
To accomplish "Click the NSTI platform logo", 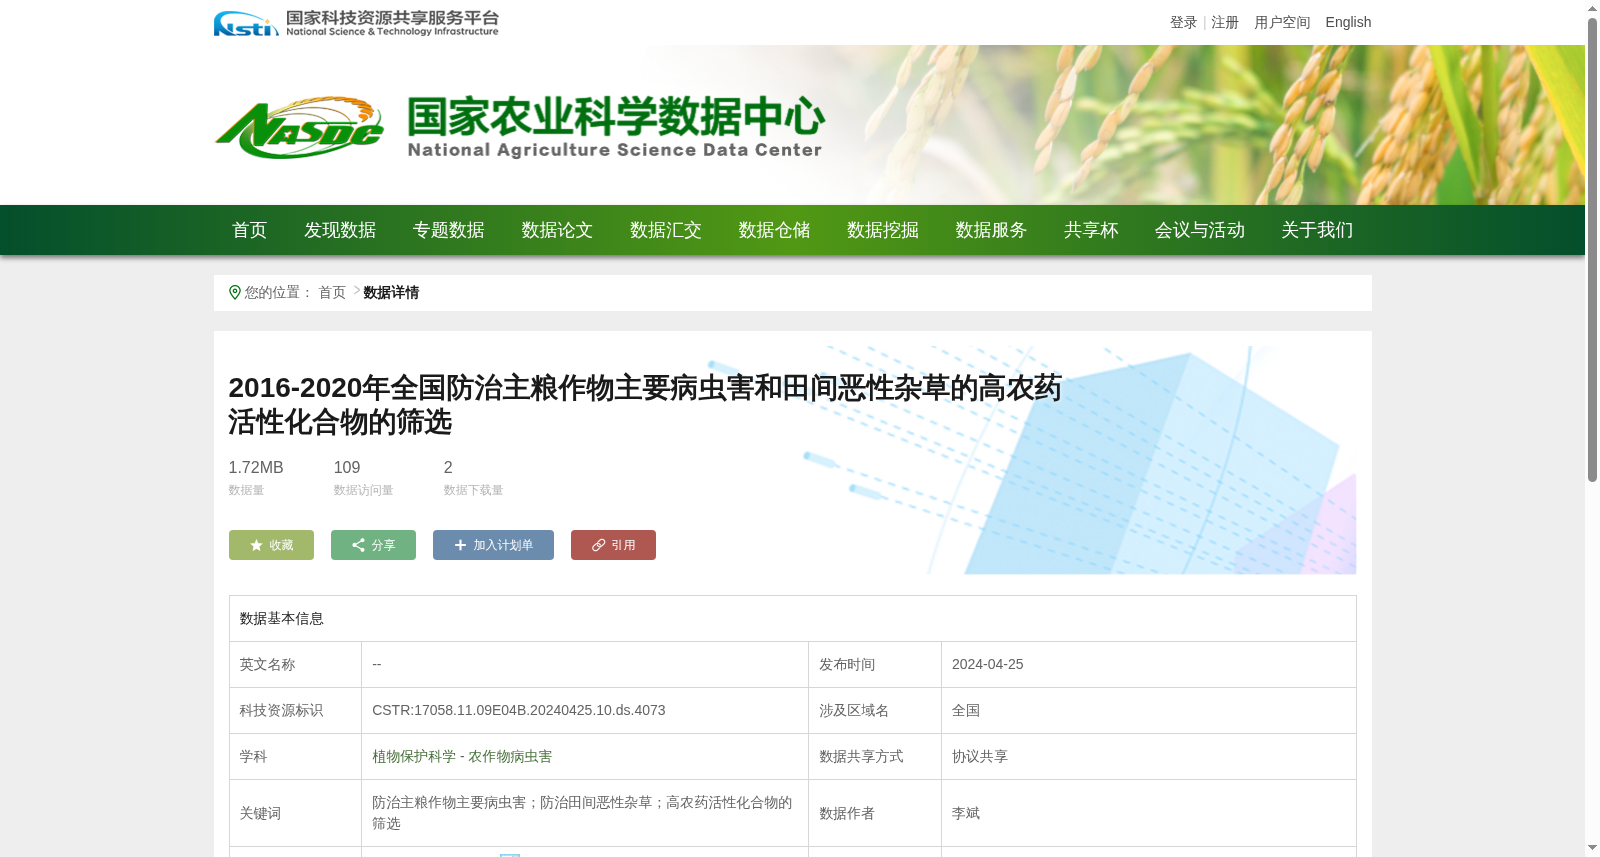I will click(356, 23).
